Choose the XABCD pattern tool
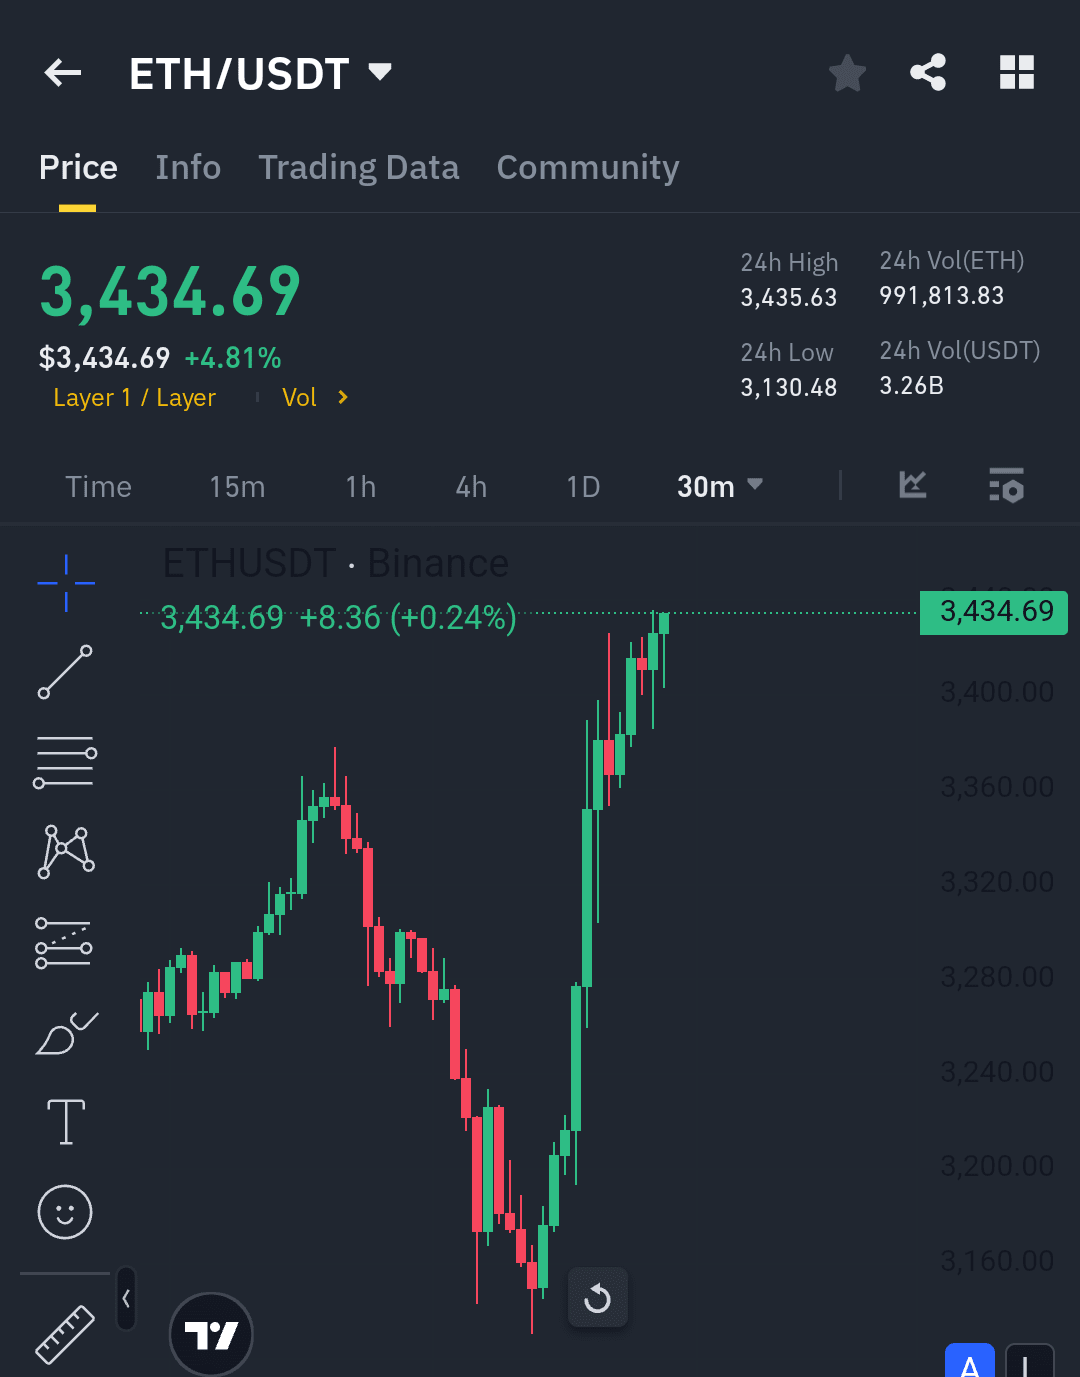1080x1377 pixels. [66, 852]
